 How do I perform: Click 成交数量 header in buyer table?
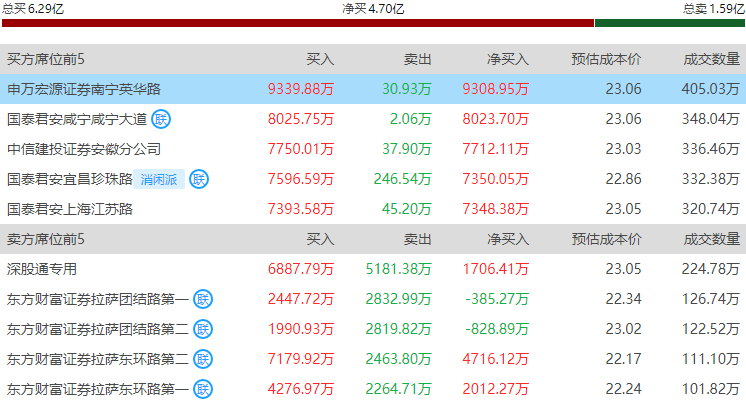[x=712, y=59]
